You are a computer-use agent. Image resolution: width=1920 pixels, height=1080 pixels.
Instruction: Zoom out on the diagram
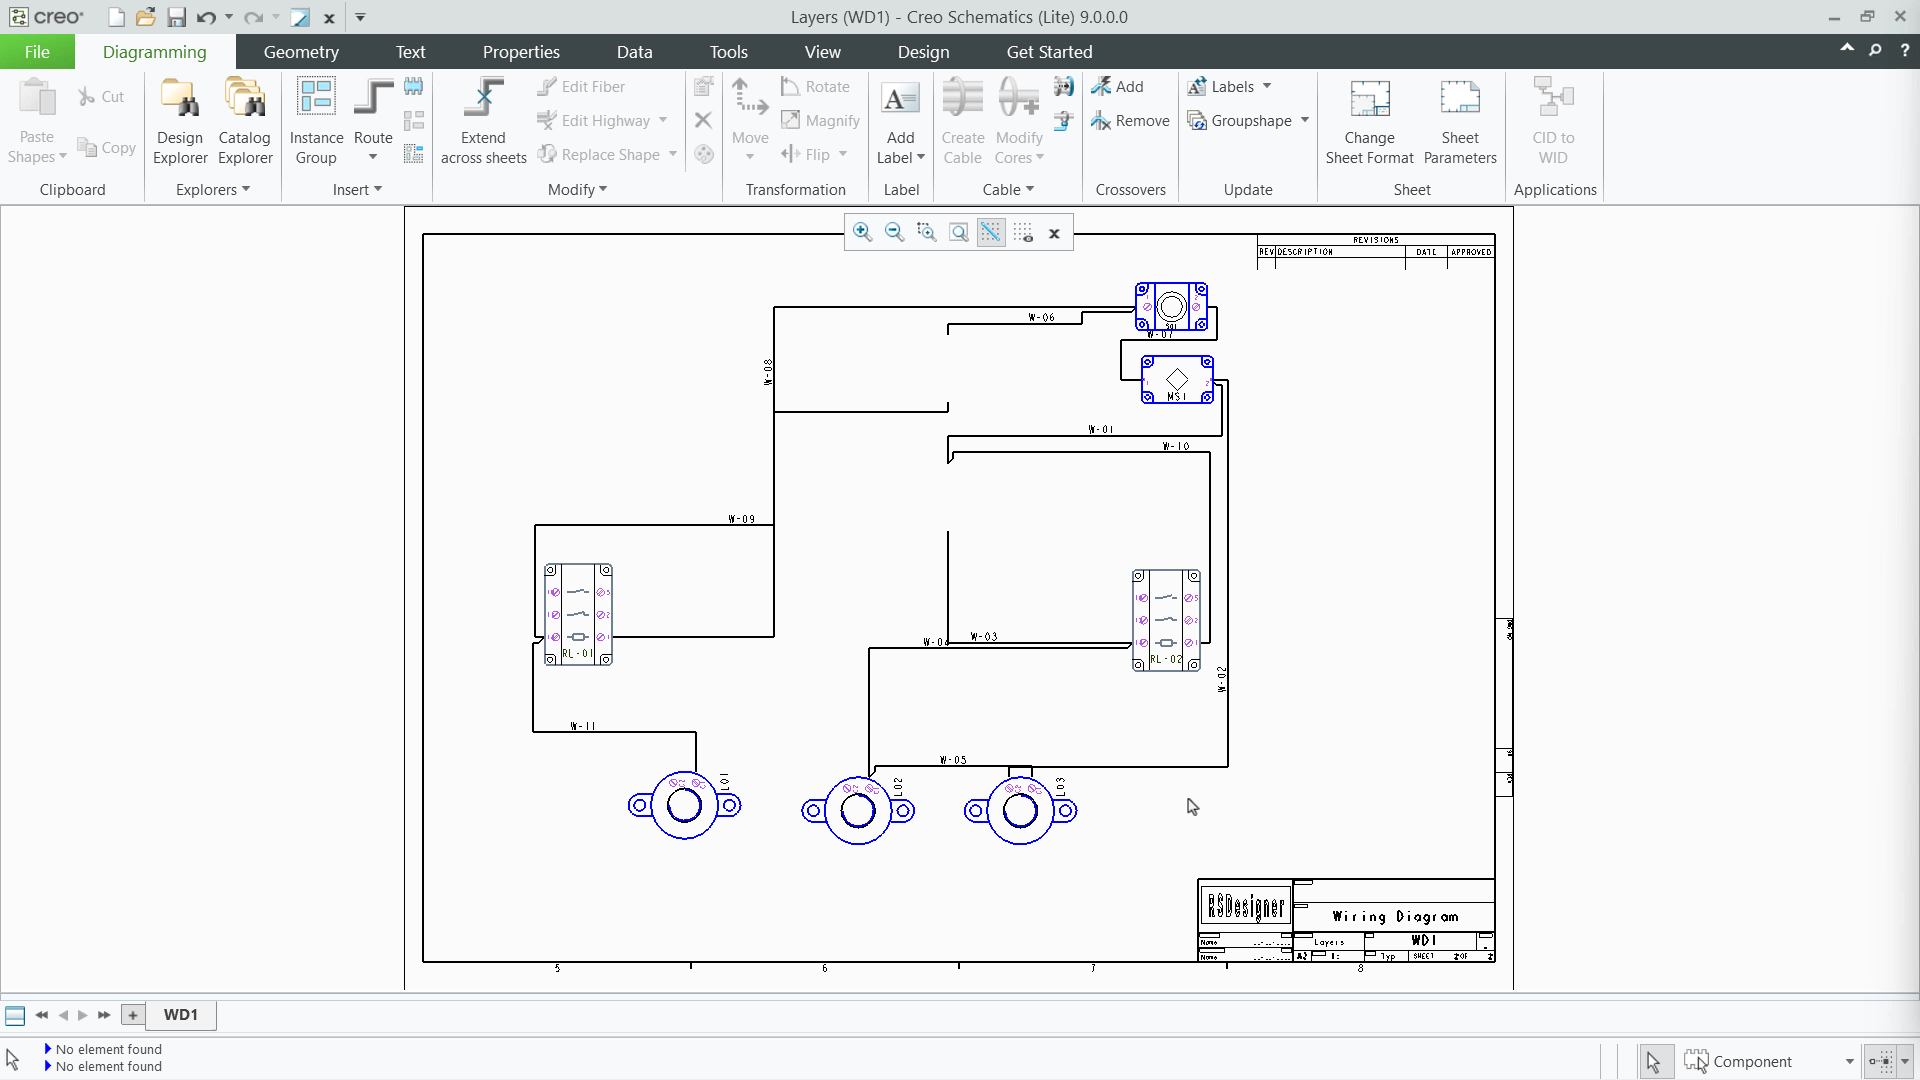pyautogui.click(x=894, y=233)
